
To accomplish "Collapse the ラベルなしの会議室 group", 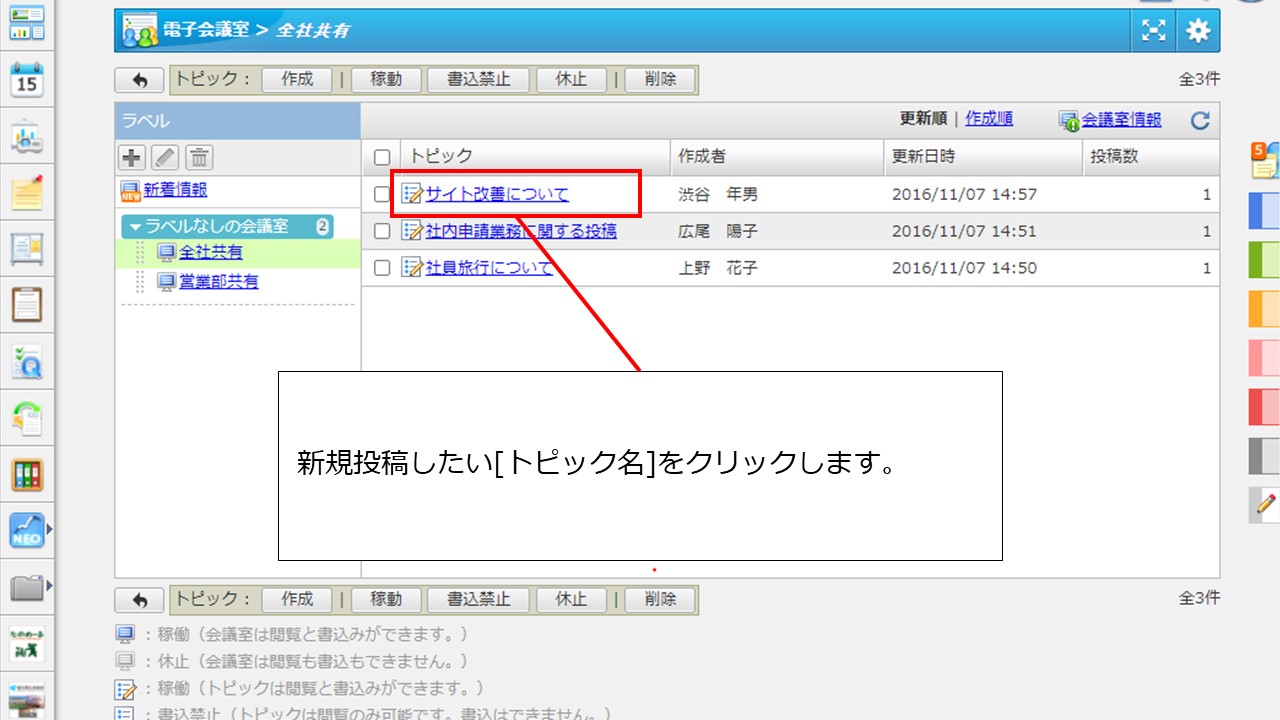I will [136, 227].
